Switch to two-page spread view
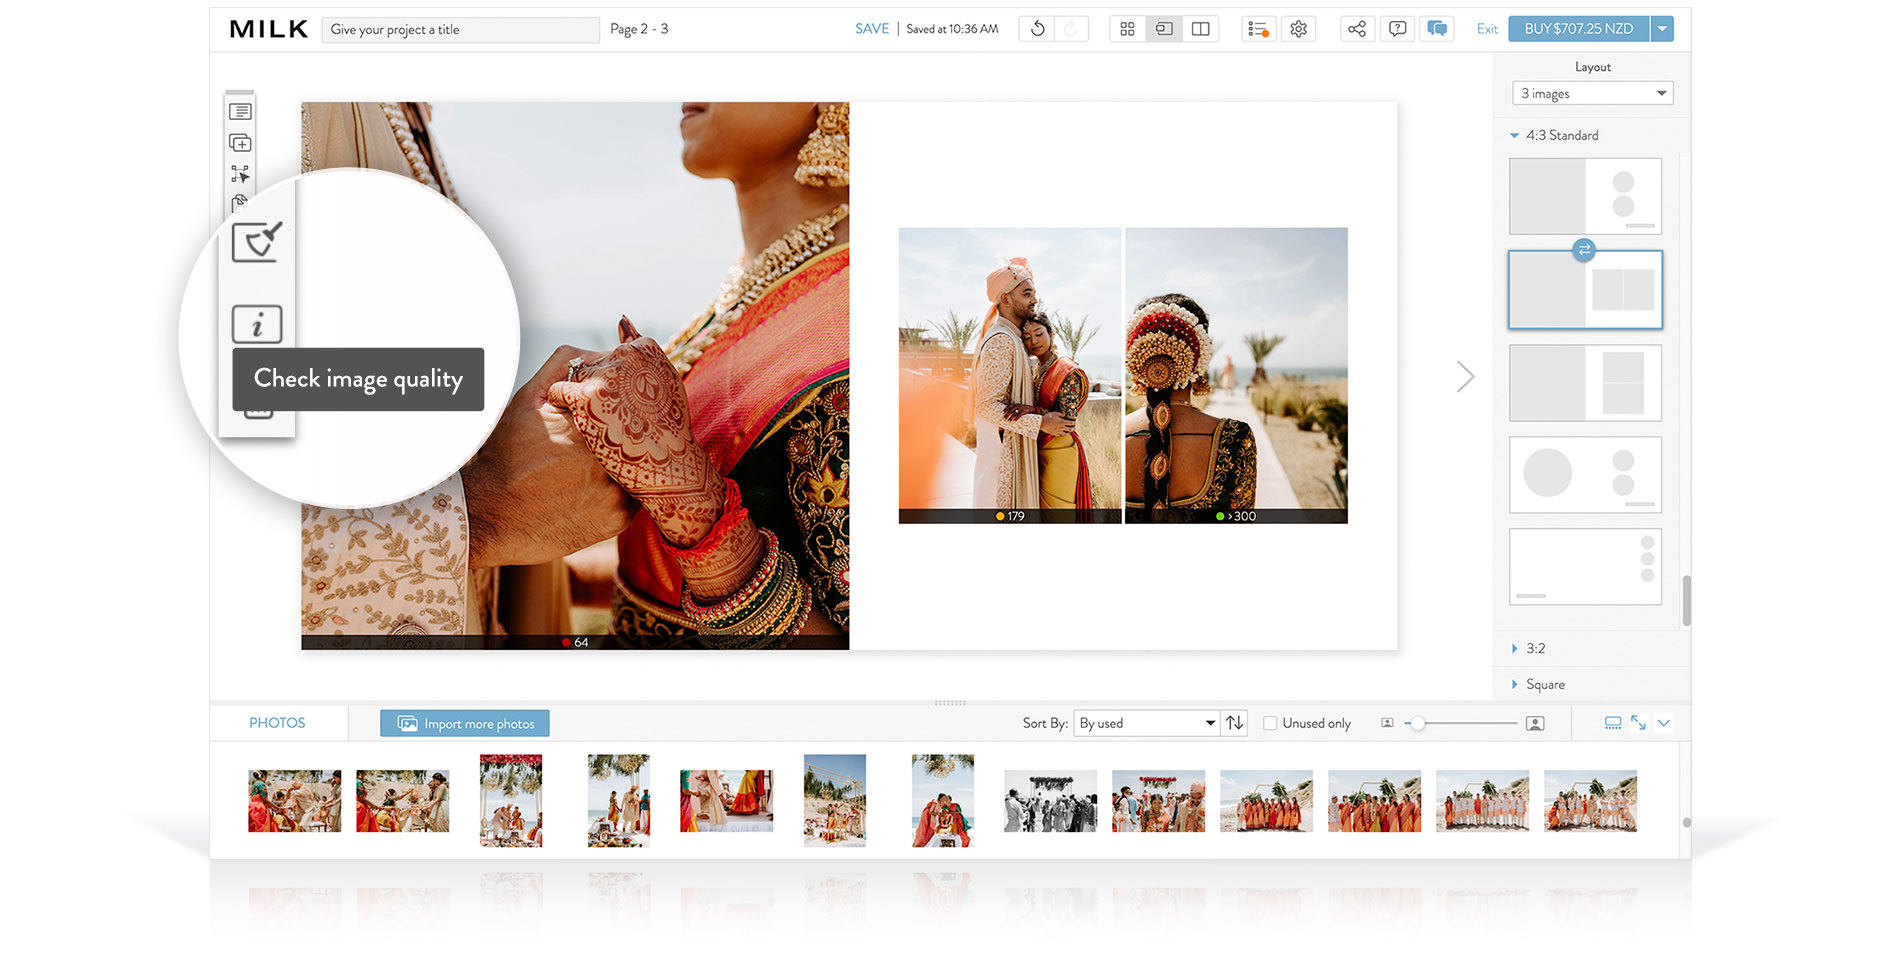The image size is (1900, 960). point(1200,29)
